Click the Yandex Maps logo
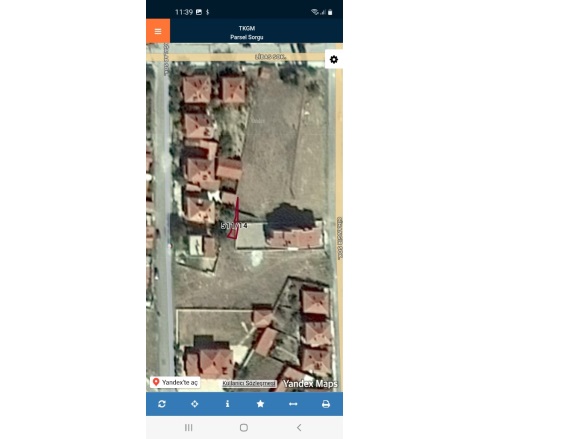This screenshot has height=439, width=585. point(310,383)
